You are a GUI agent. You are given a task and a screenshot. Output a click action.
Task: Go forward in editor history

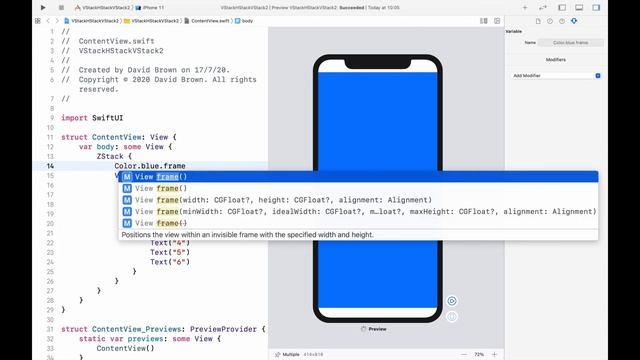pos(57,21)
